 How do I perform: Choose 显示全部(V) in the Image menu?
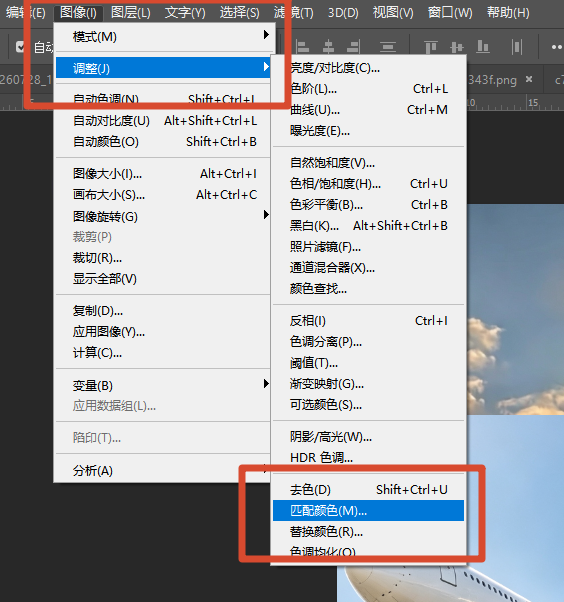(x=163, y=279)
